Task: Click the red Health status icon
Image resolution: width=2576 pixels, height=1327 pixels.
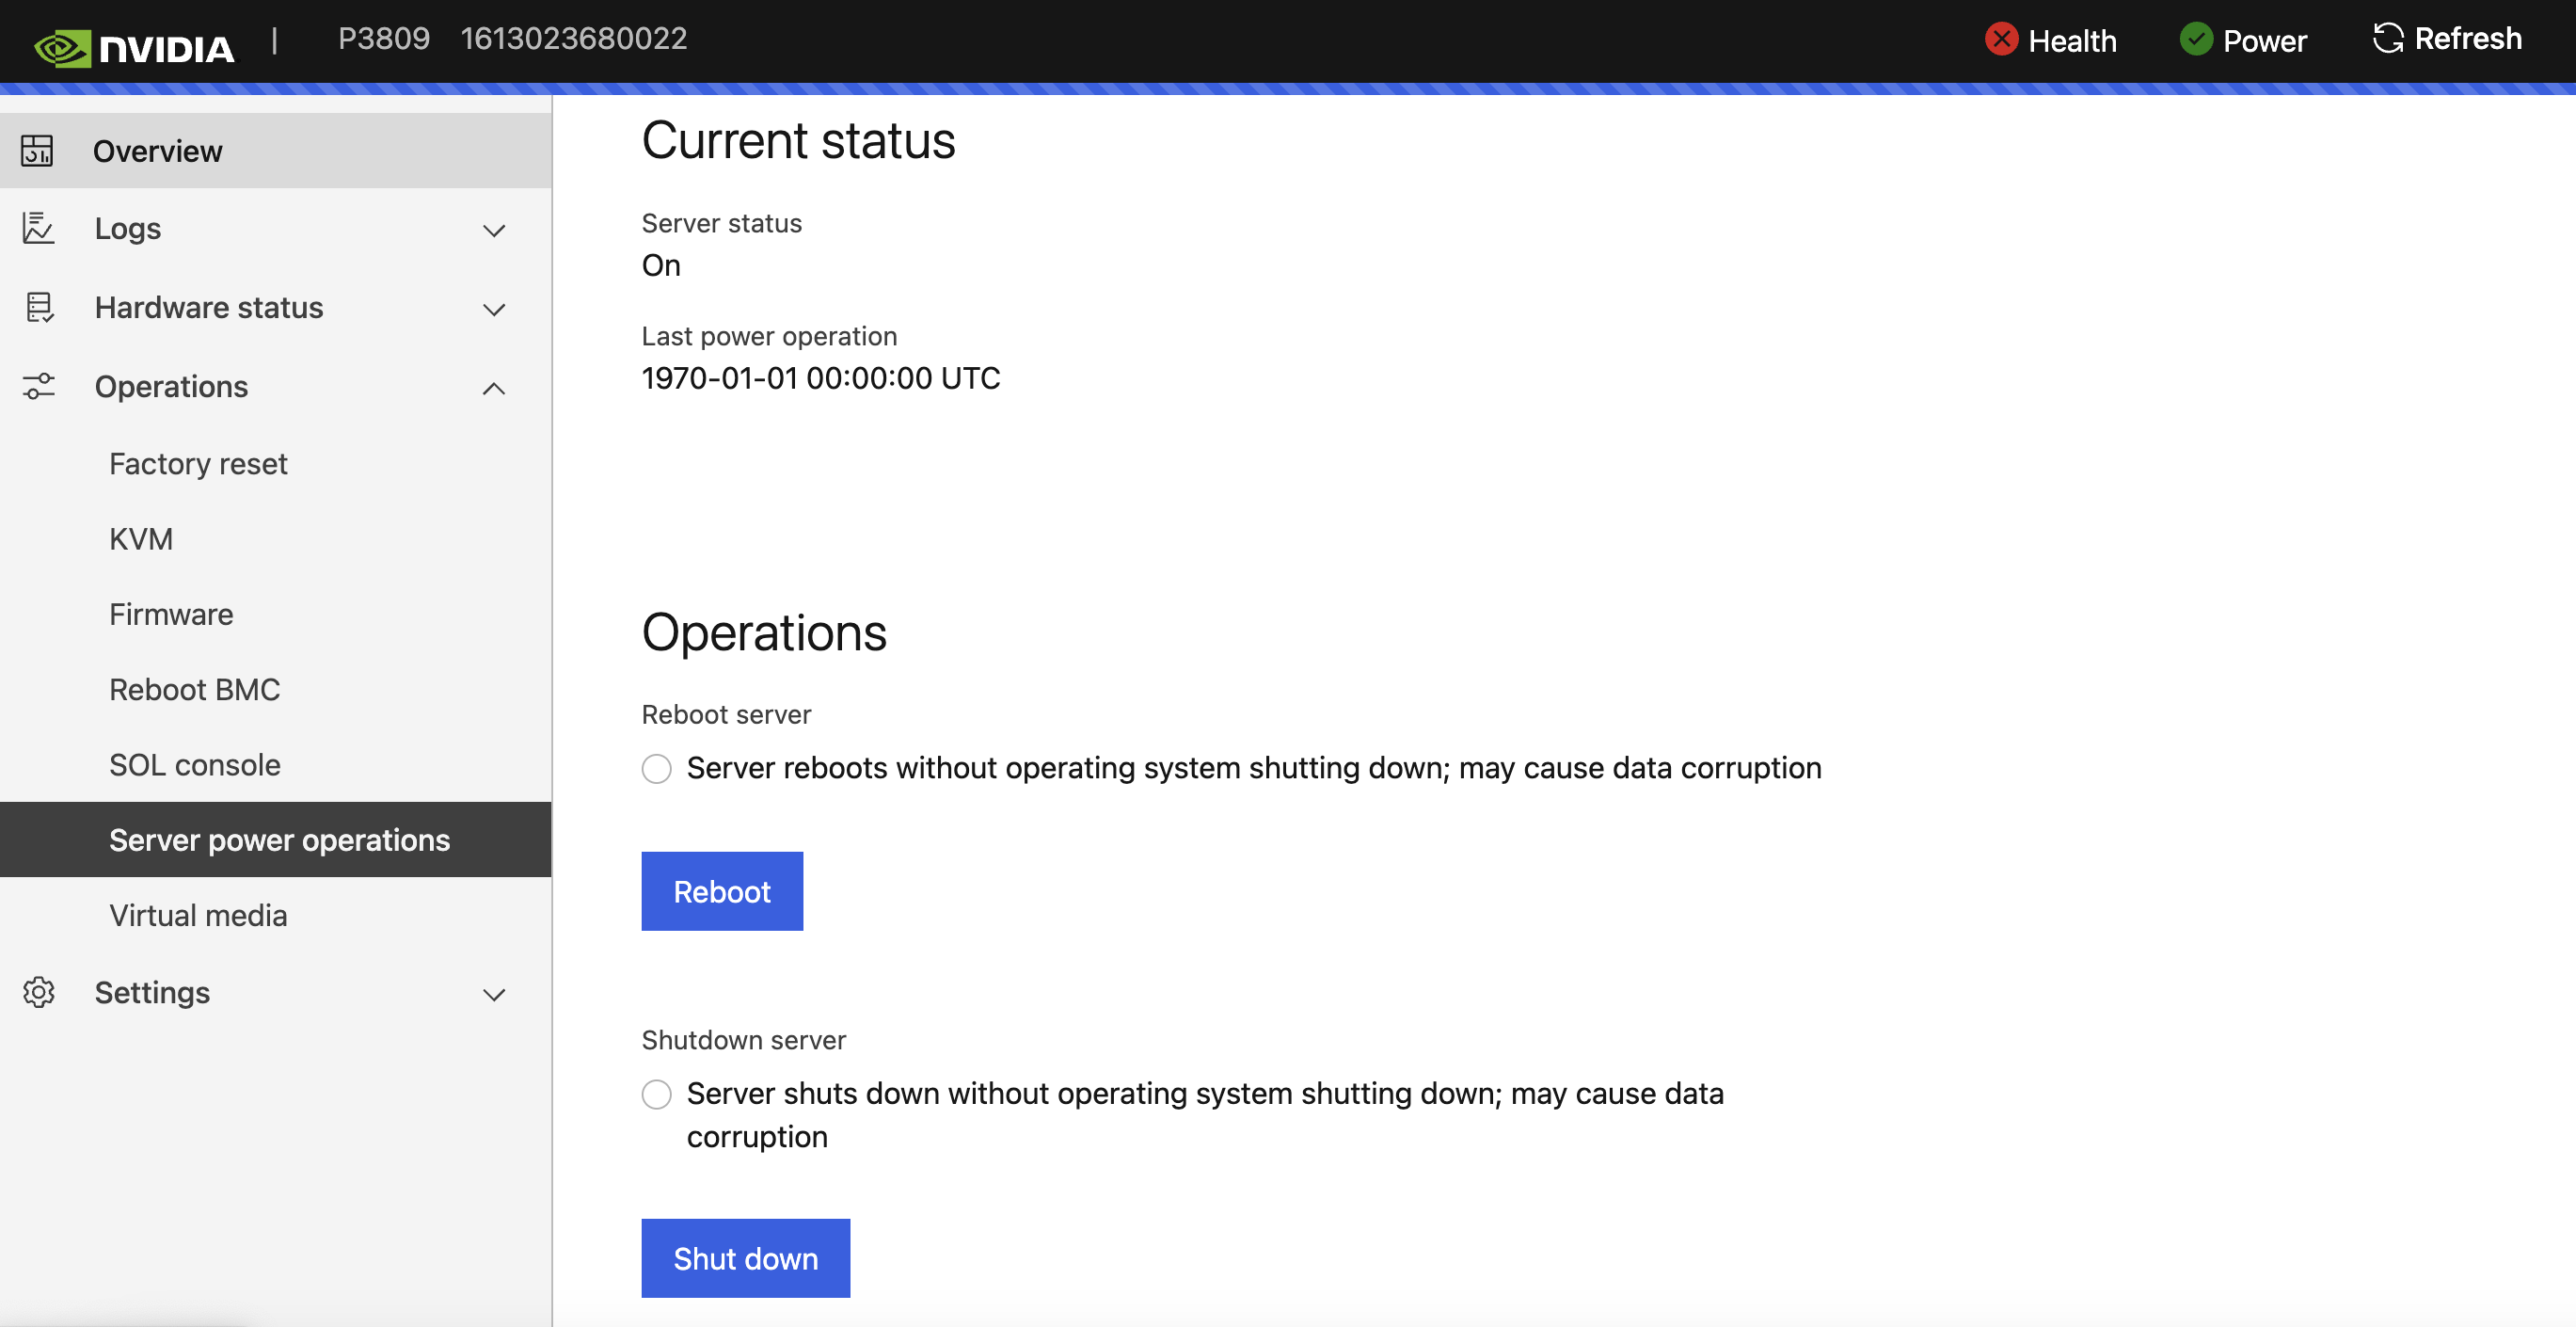Action: [x=2001, y=40]
